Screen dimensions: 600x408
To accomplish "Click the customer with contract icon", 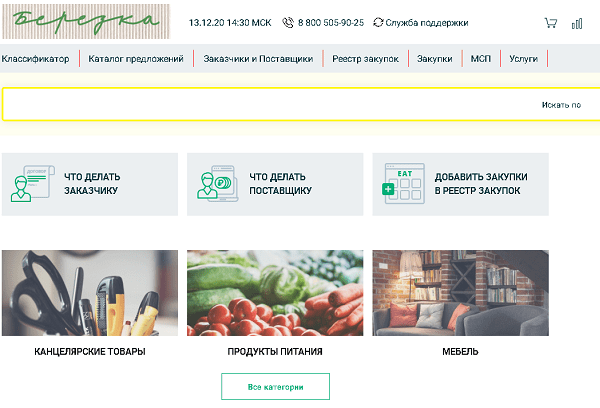I will [x=33, y=184].
